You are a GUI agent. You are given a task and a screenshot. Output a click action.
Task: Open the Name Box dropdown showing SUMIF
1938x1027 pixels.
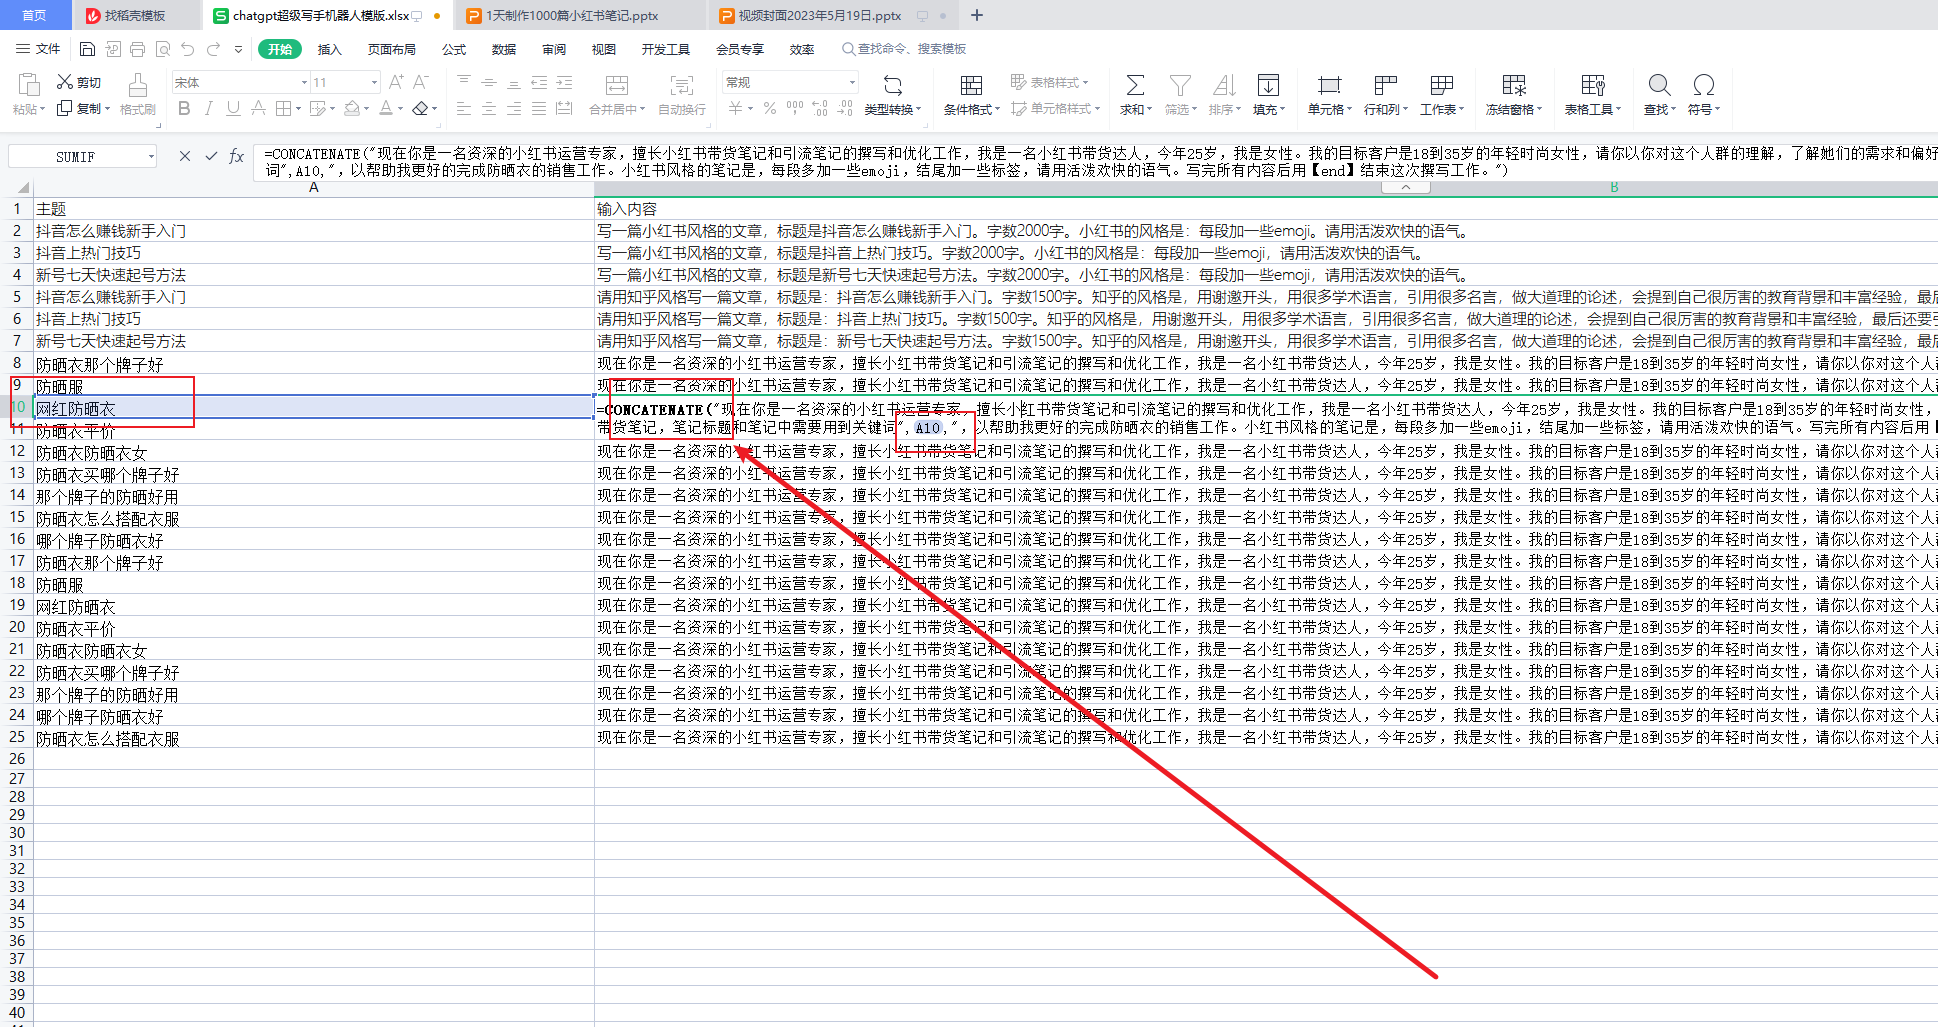point(151,156)
